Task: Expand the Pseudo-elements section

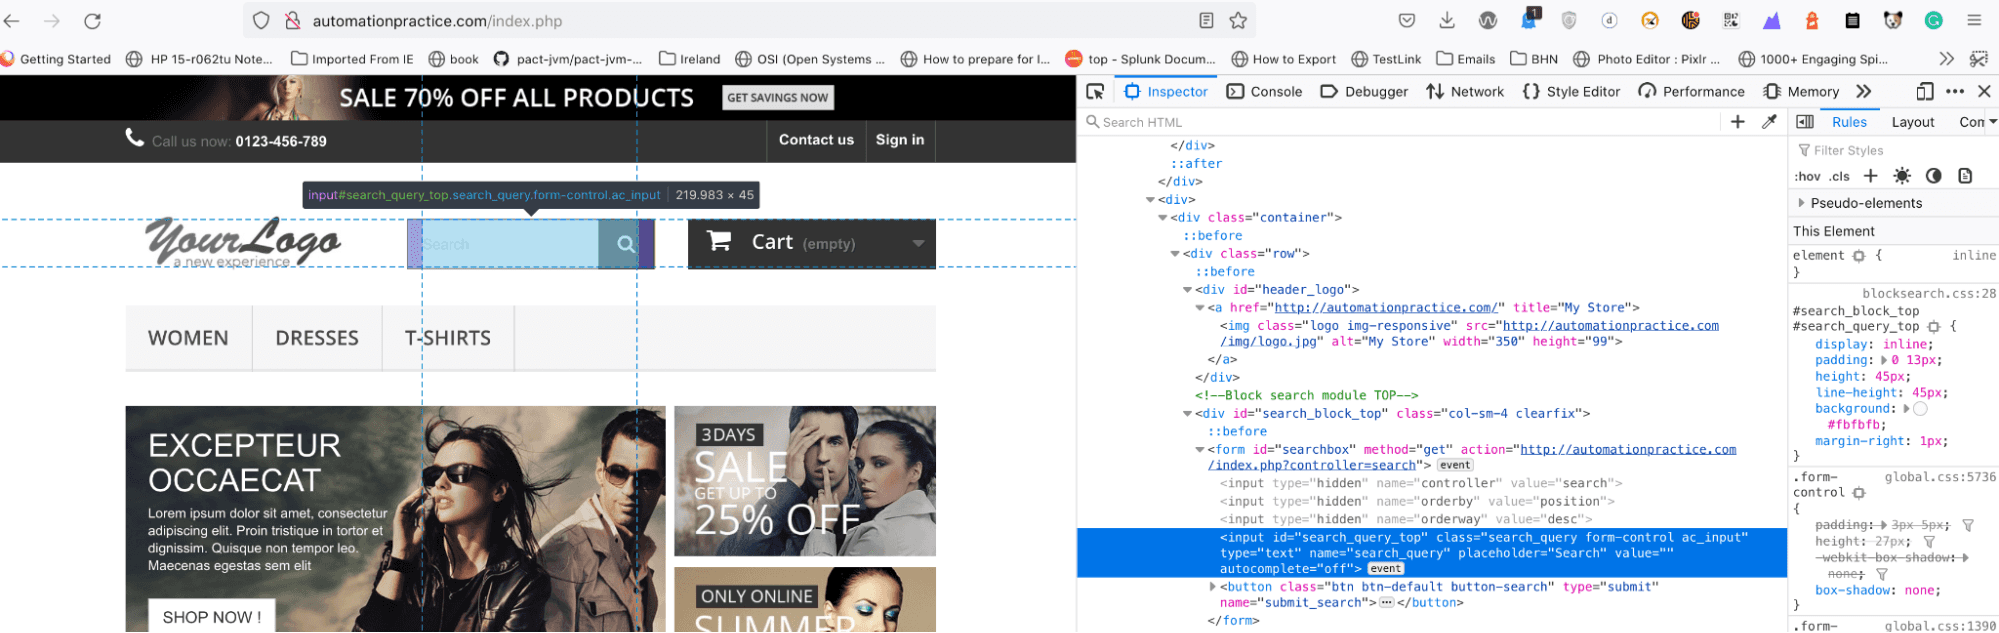Action: click(x=1802, y=203)
